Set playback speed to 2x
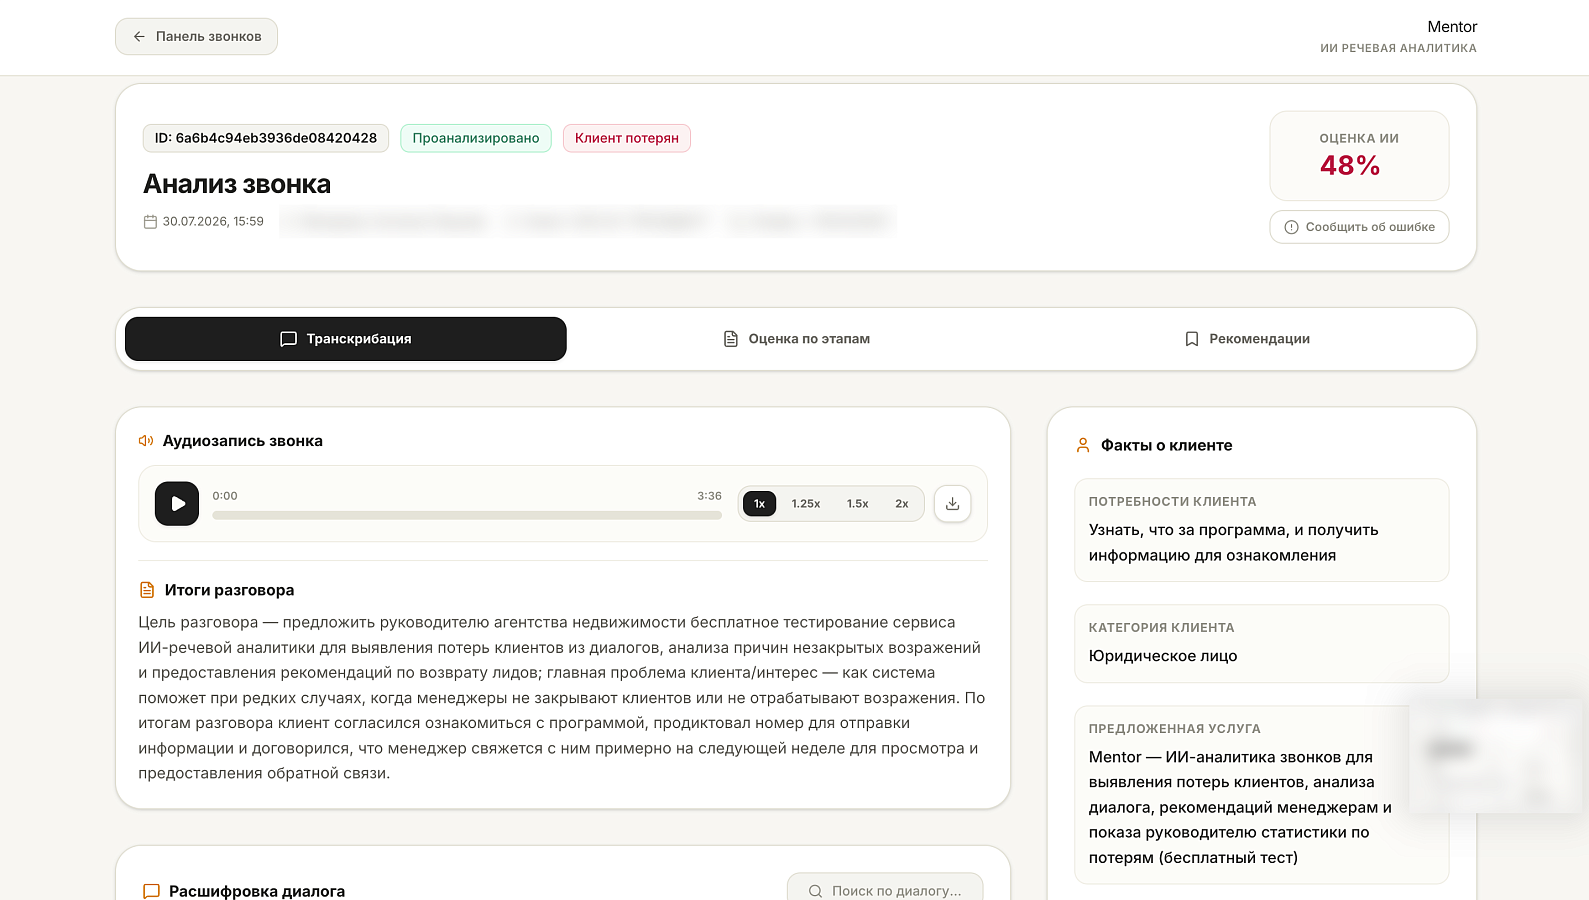1589x900 pixels. tap(902, 504)
